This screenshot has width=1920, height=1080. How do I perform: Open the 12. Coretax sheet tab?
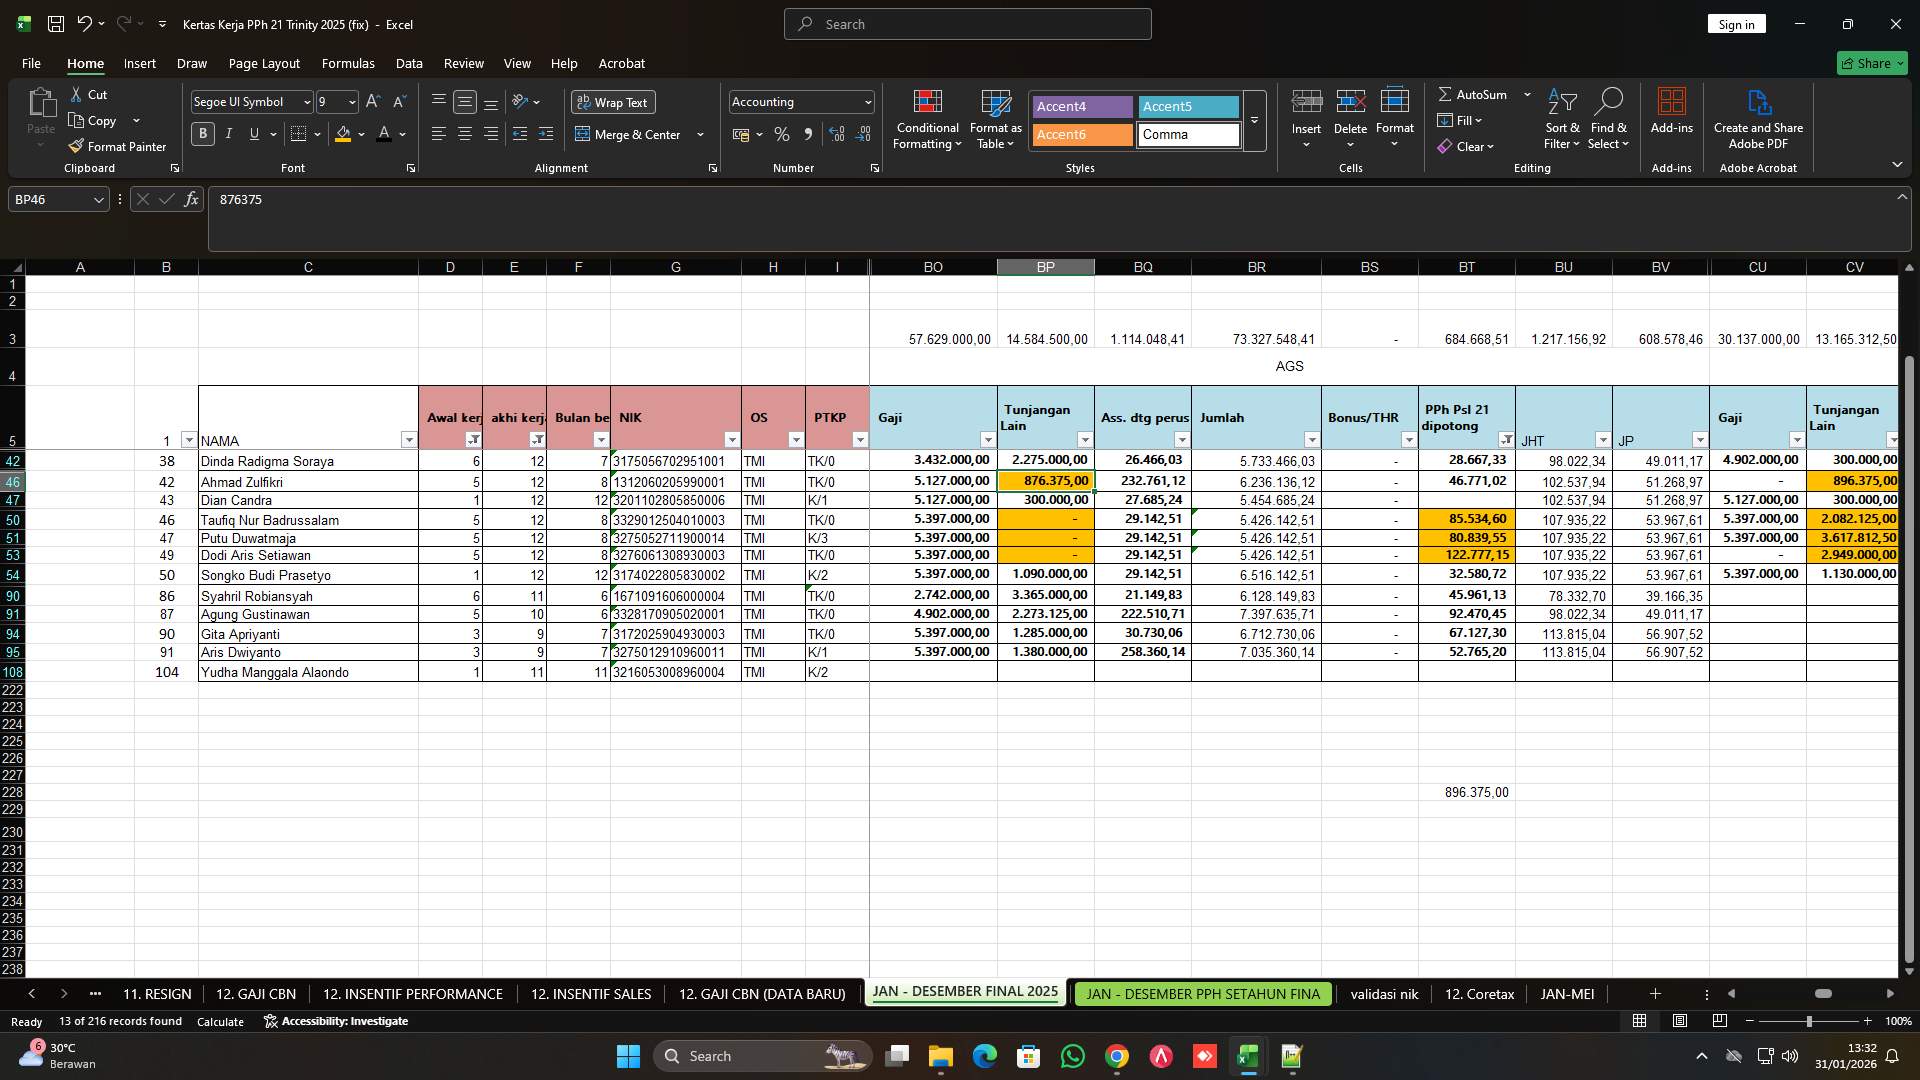click(1479, 993)
